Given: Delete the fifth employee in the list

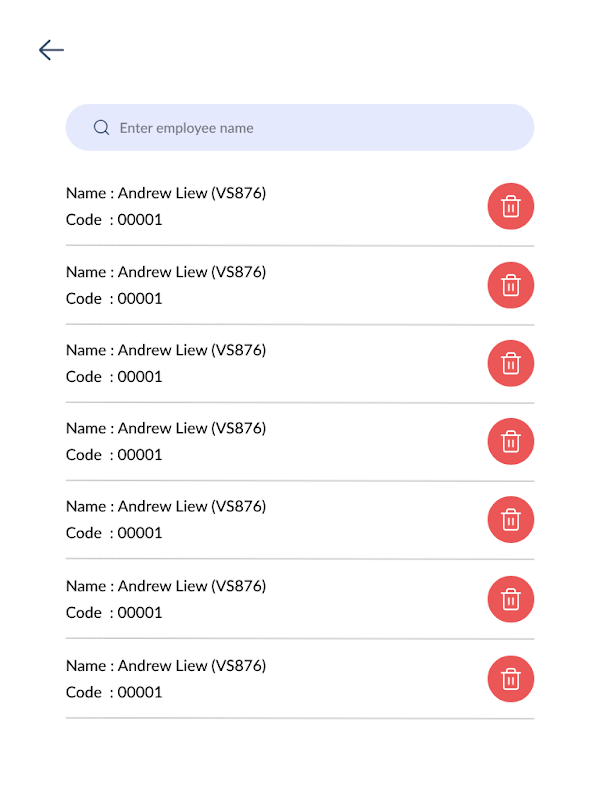Looking at the screenshot, I should (510, 519).
